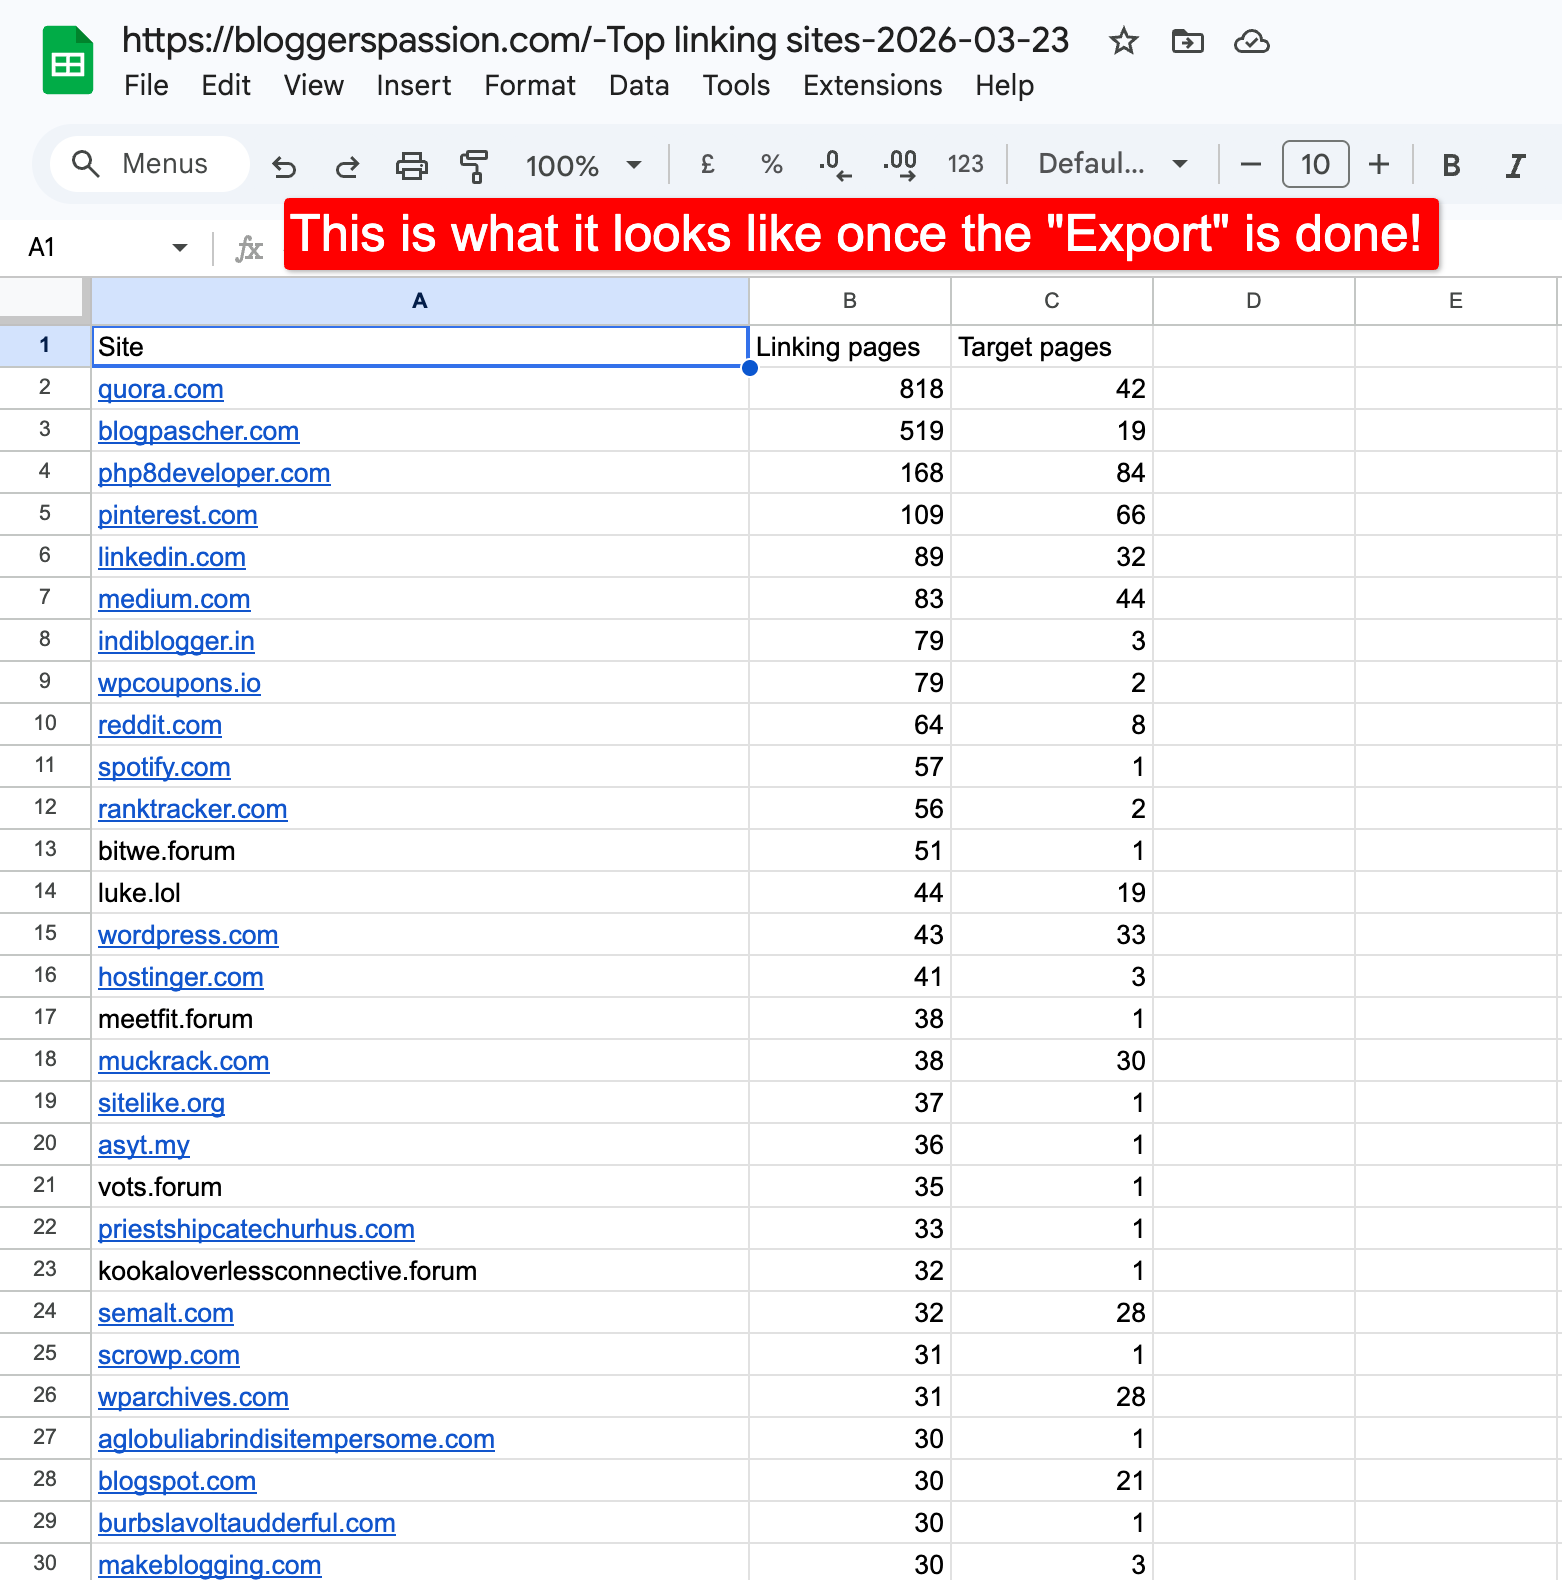Open the php8developer.com link
Screen dimensions: 1562x1580
(214, 474)
